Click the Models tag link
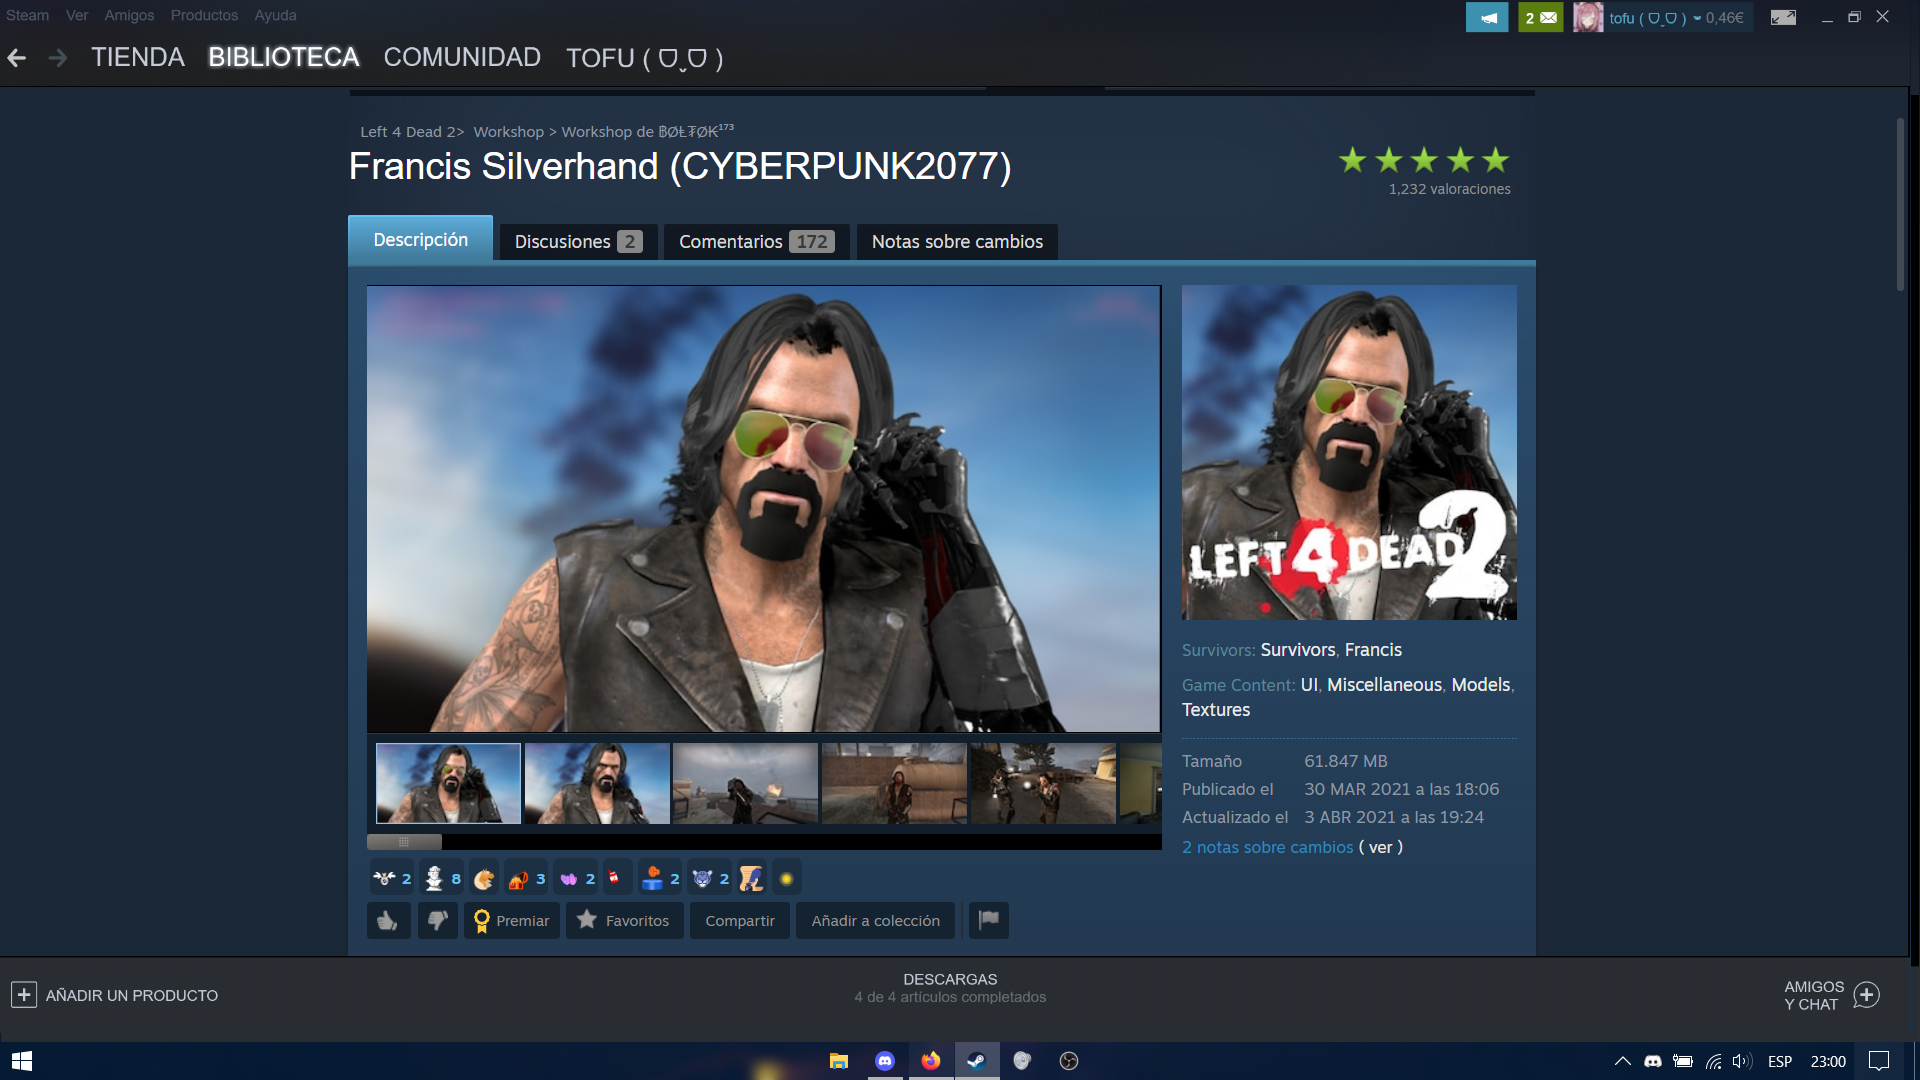 tap(1480, 685)
